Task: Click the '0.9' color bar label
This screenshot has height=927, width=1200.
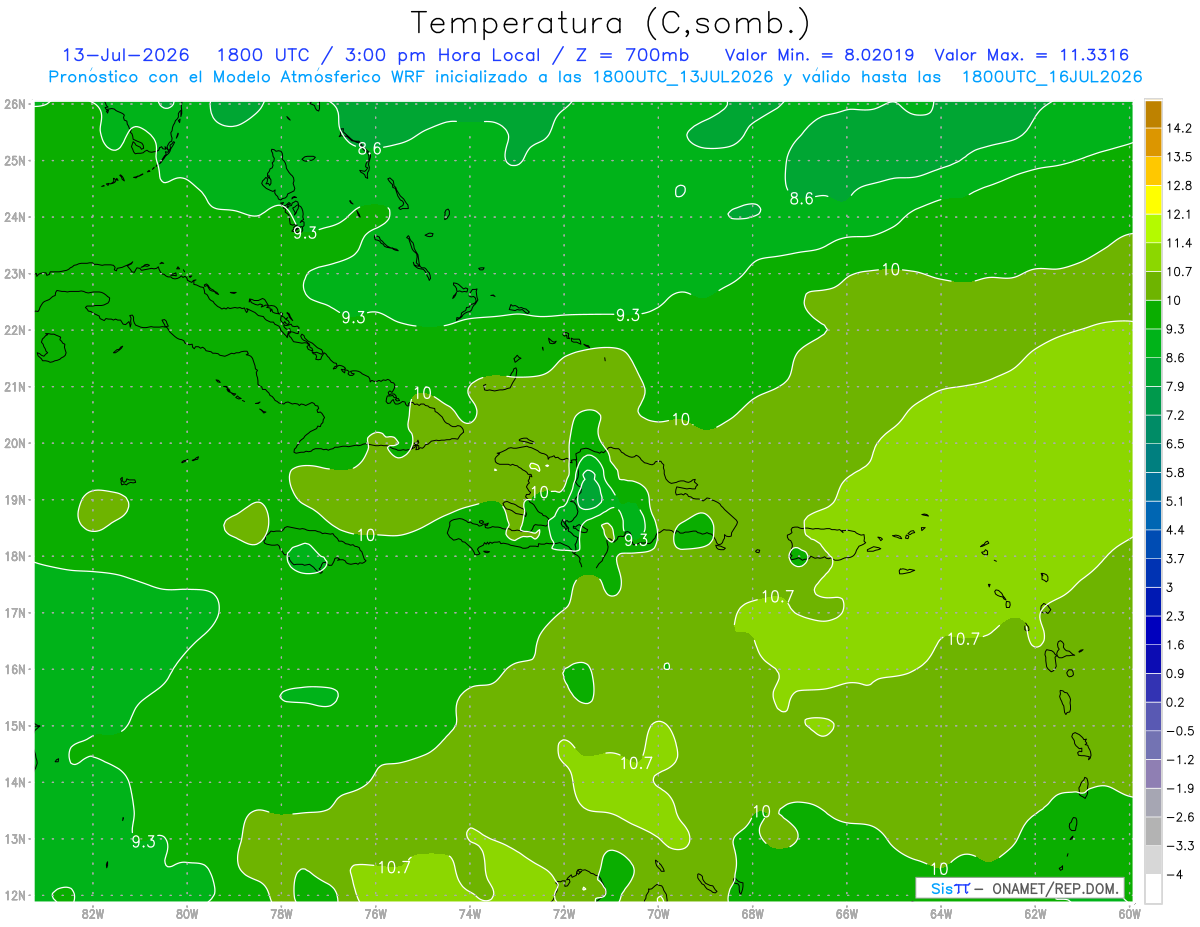Action: pos(1177,673)
